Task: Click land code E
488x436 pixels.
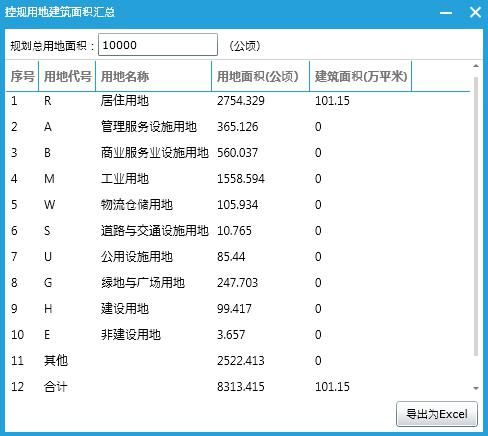Action: point(47,335)
